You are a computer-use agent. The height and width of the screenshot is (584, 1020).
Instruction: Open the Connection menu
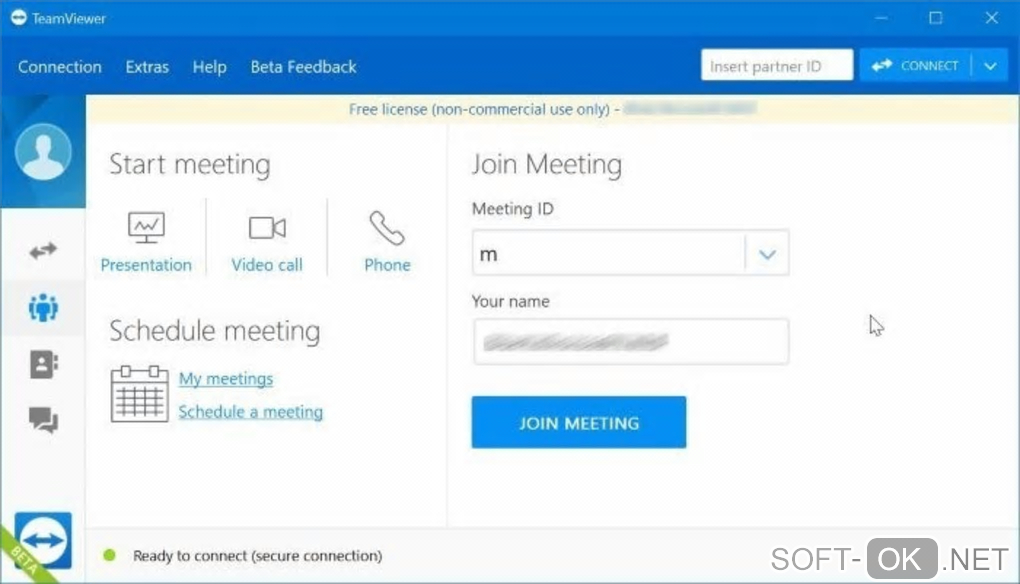coord(60,67)
